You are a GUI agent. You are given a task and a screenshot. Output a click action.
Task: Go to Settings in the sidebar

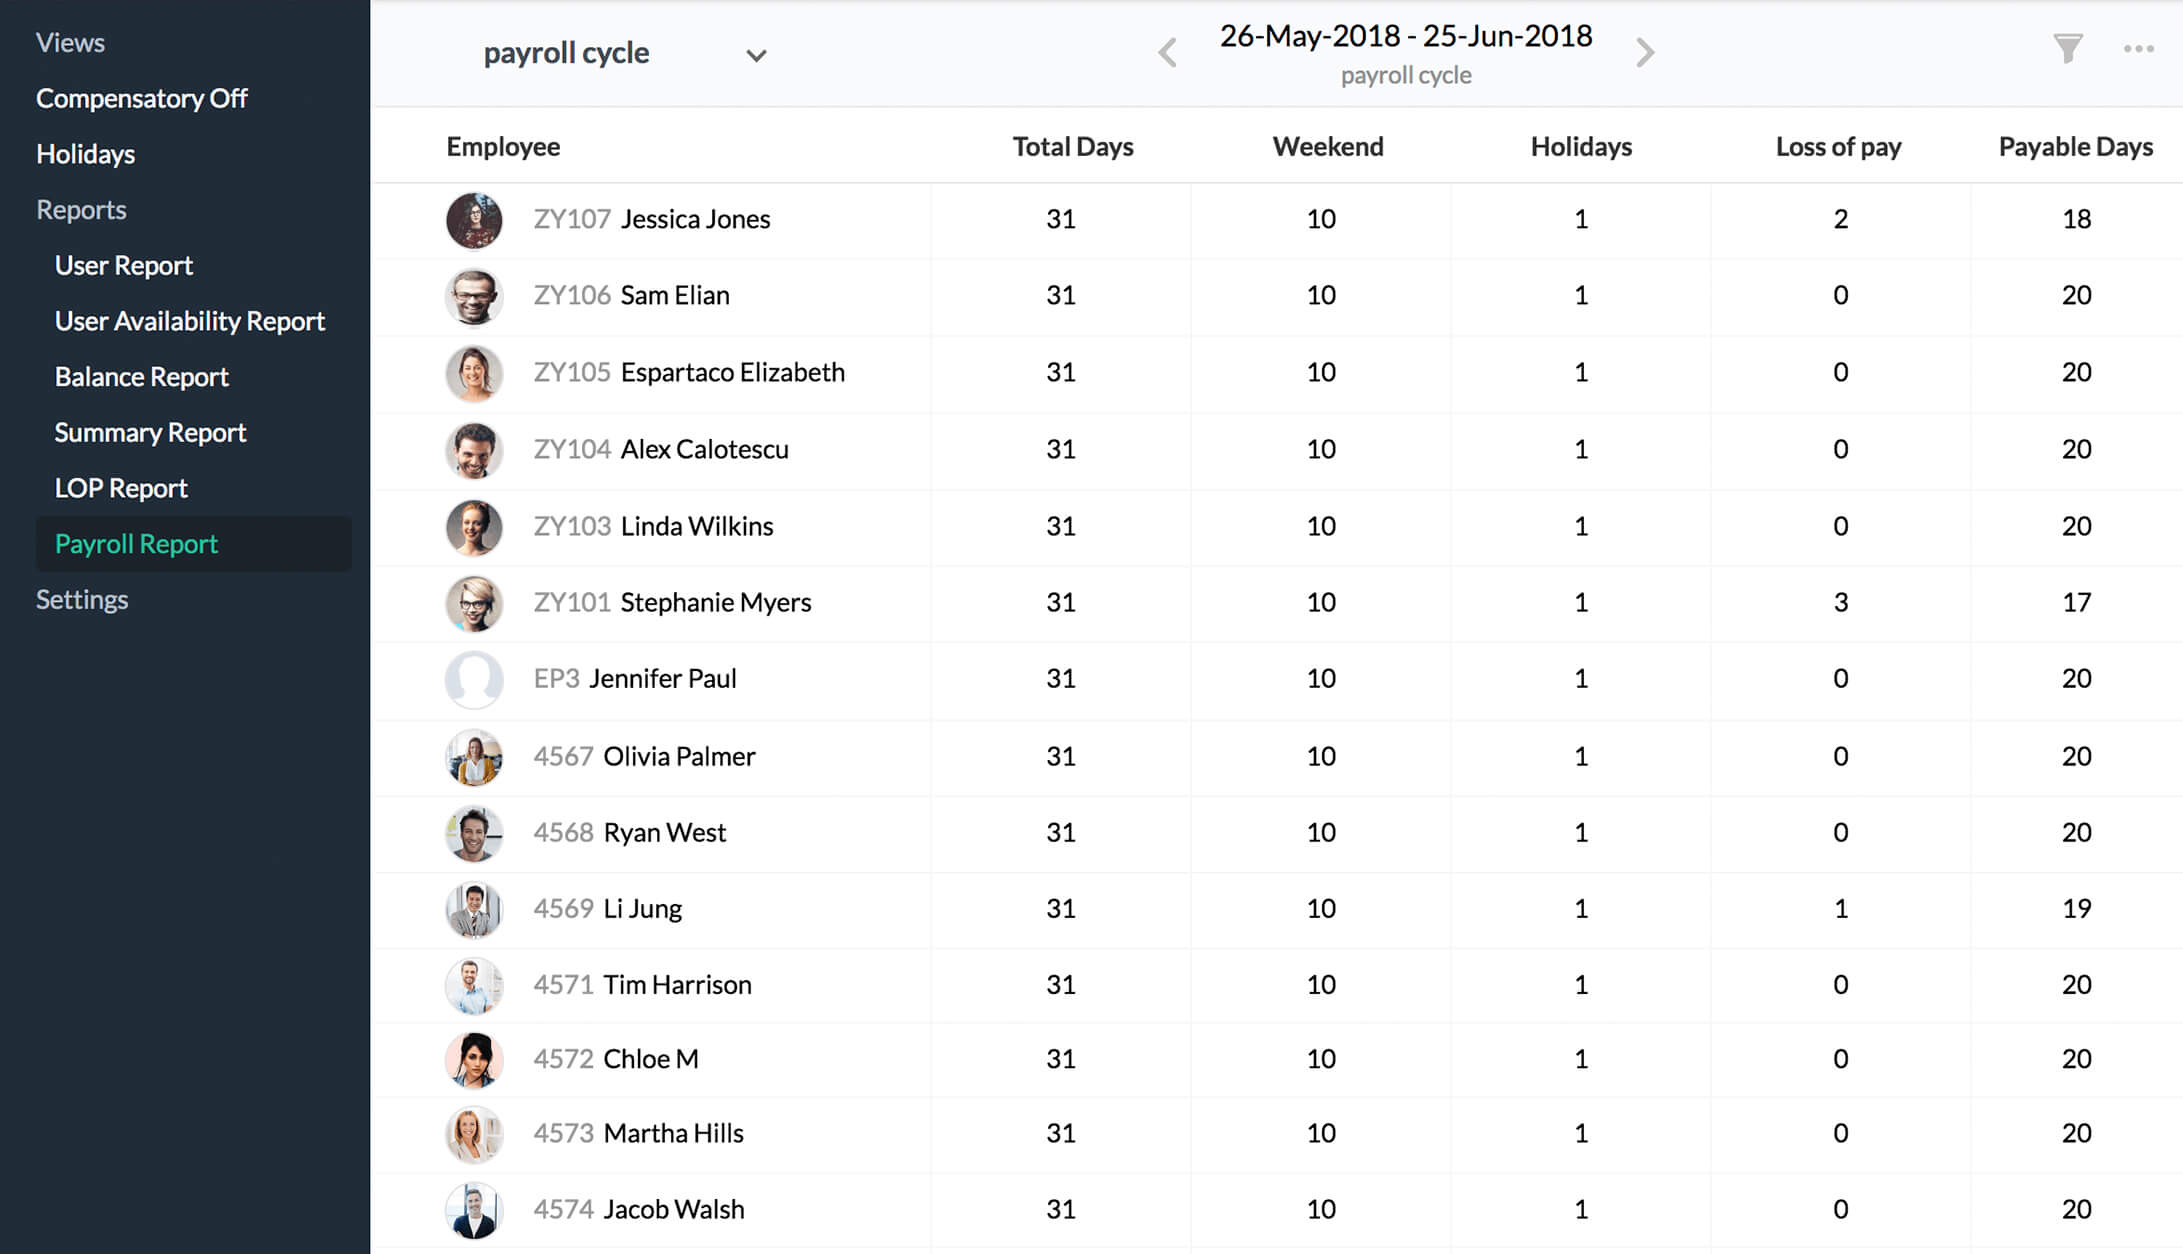pos(82,599)
